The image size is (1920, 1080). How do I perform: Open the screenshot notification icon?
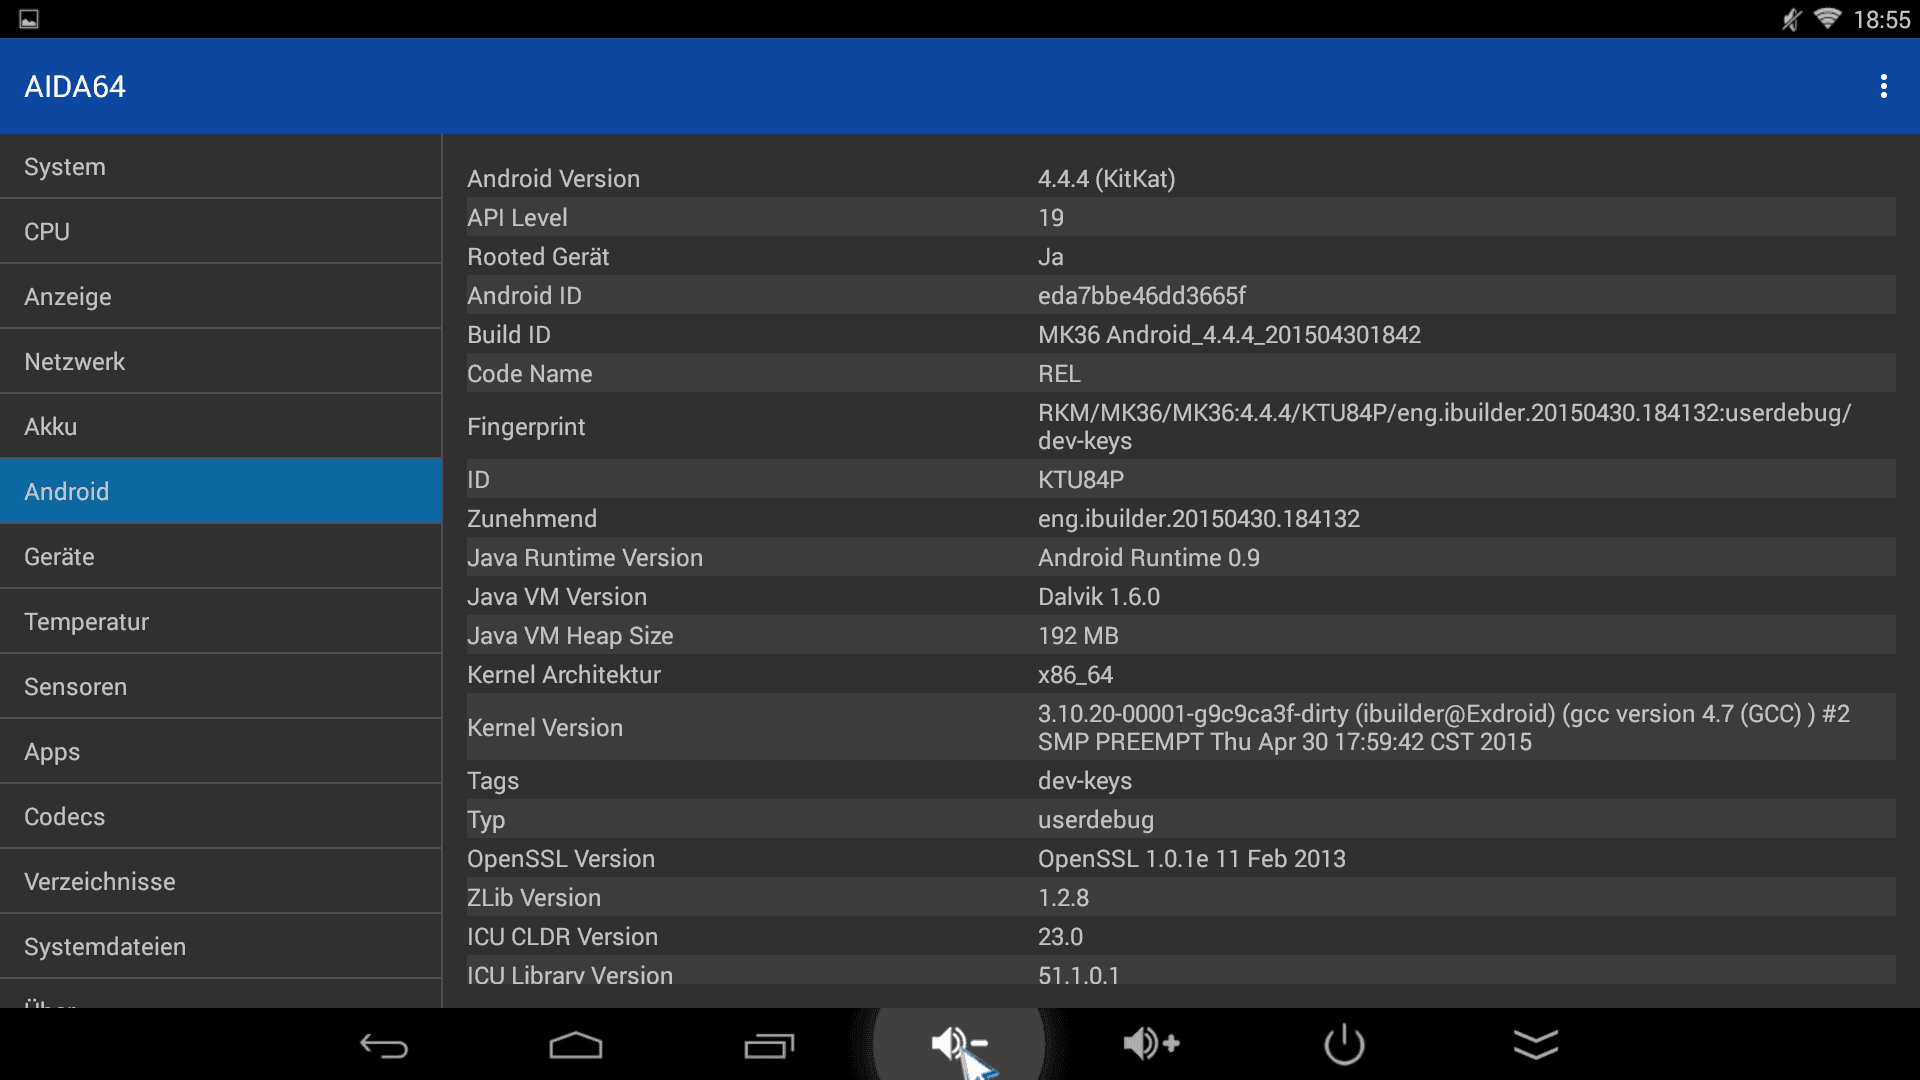29,19
